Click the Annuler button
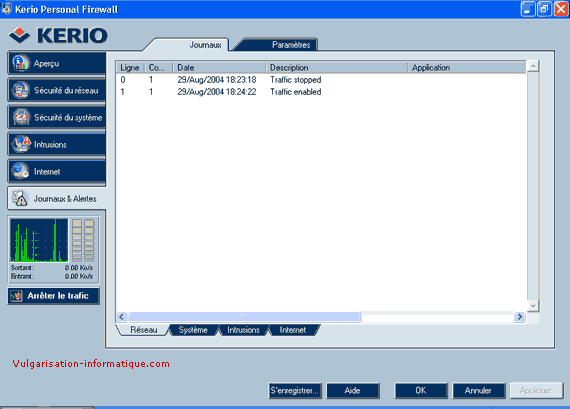Screen dimensions: 570x409 tap(478, 391)
